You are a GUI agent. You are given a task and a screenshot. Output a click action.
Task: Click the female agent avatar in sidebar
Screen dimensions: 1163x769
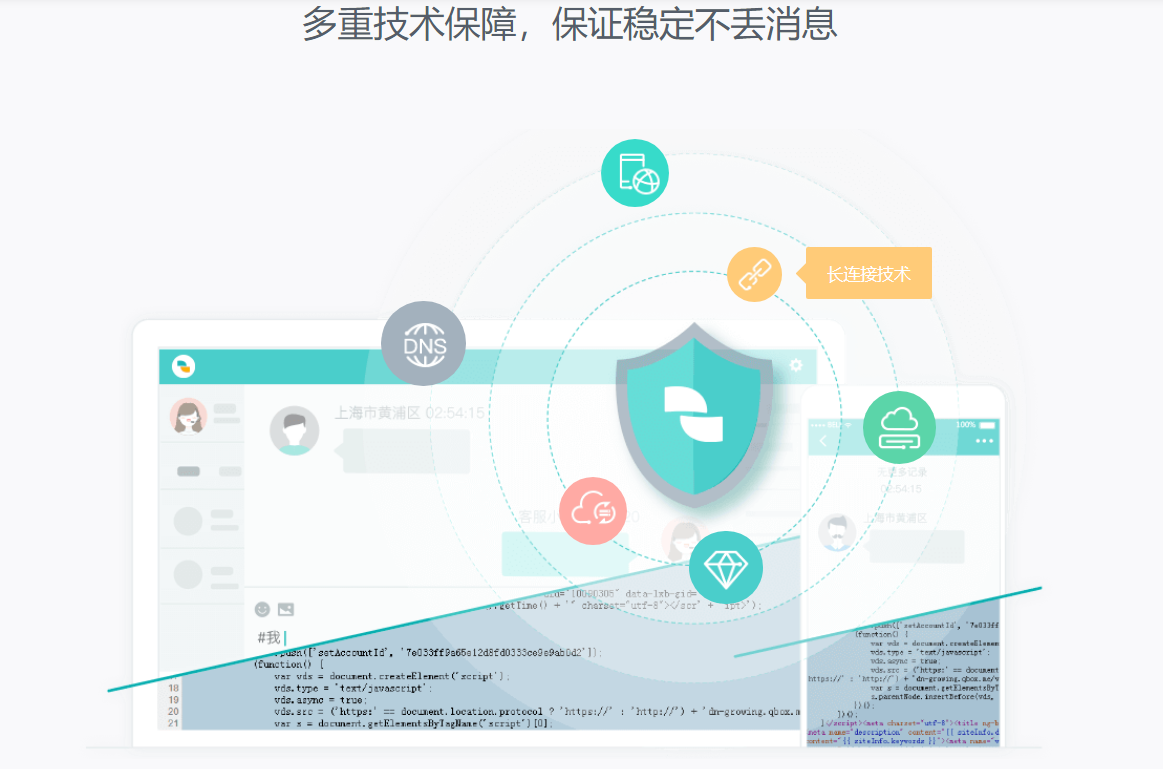click(x=188, y=416)
